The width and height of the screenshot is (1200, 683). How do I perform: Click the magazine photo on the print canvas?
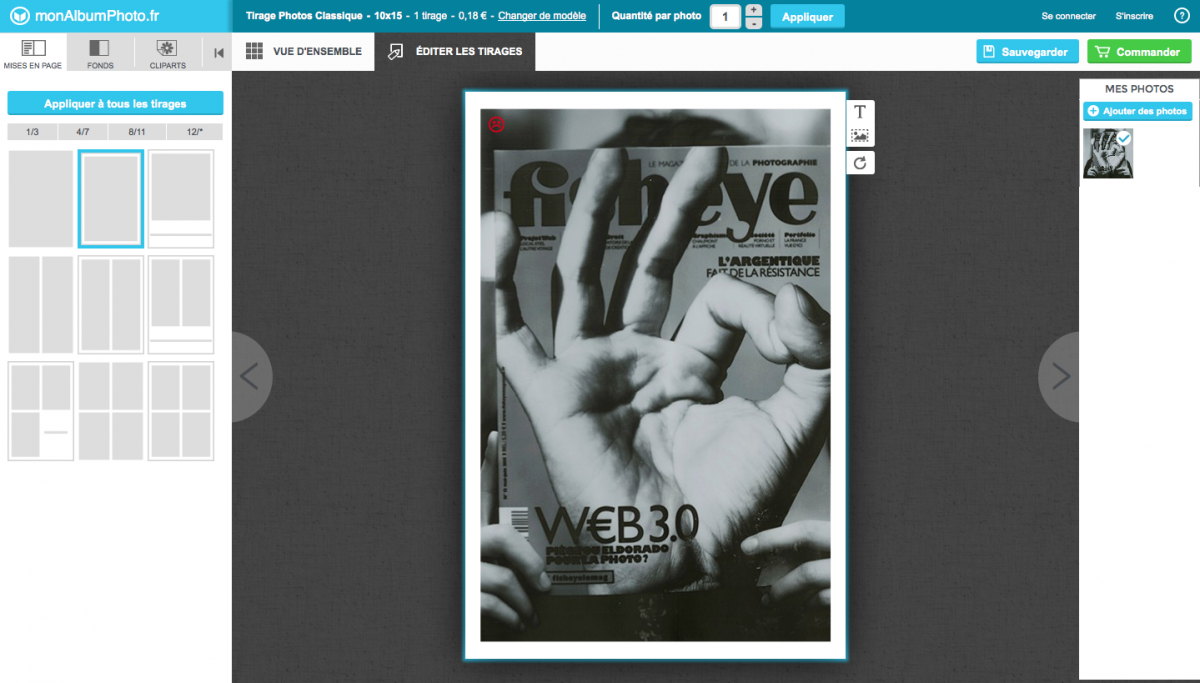click(x=655, y=375)
